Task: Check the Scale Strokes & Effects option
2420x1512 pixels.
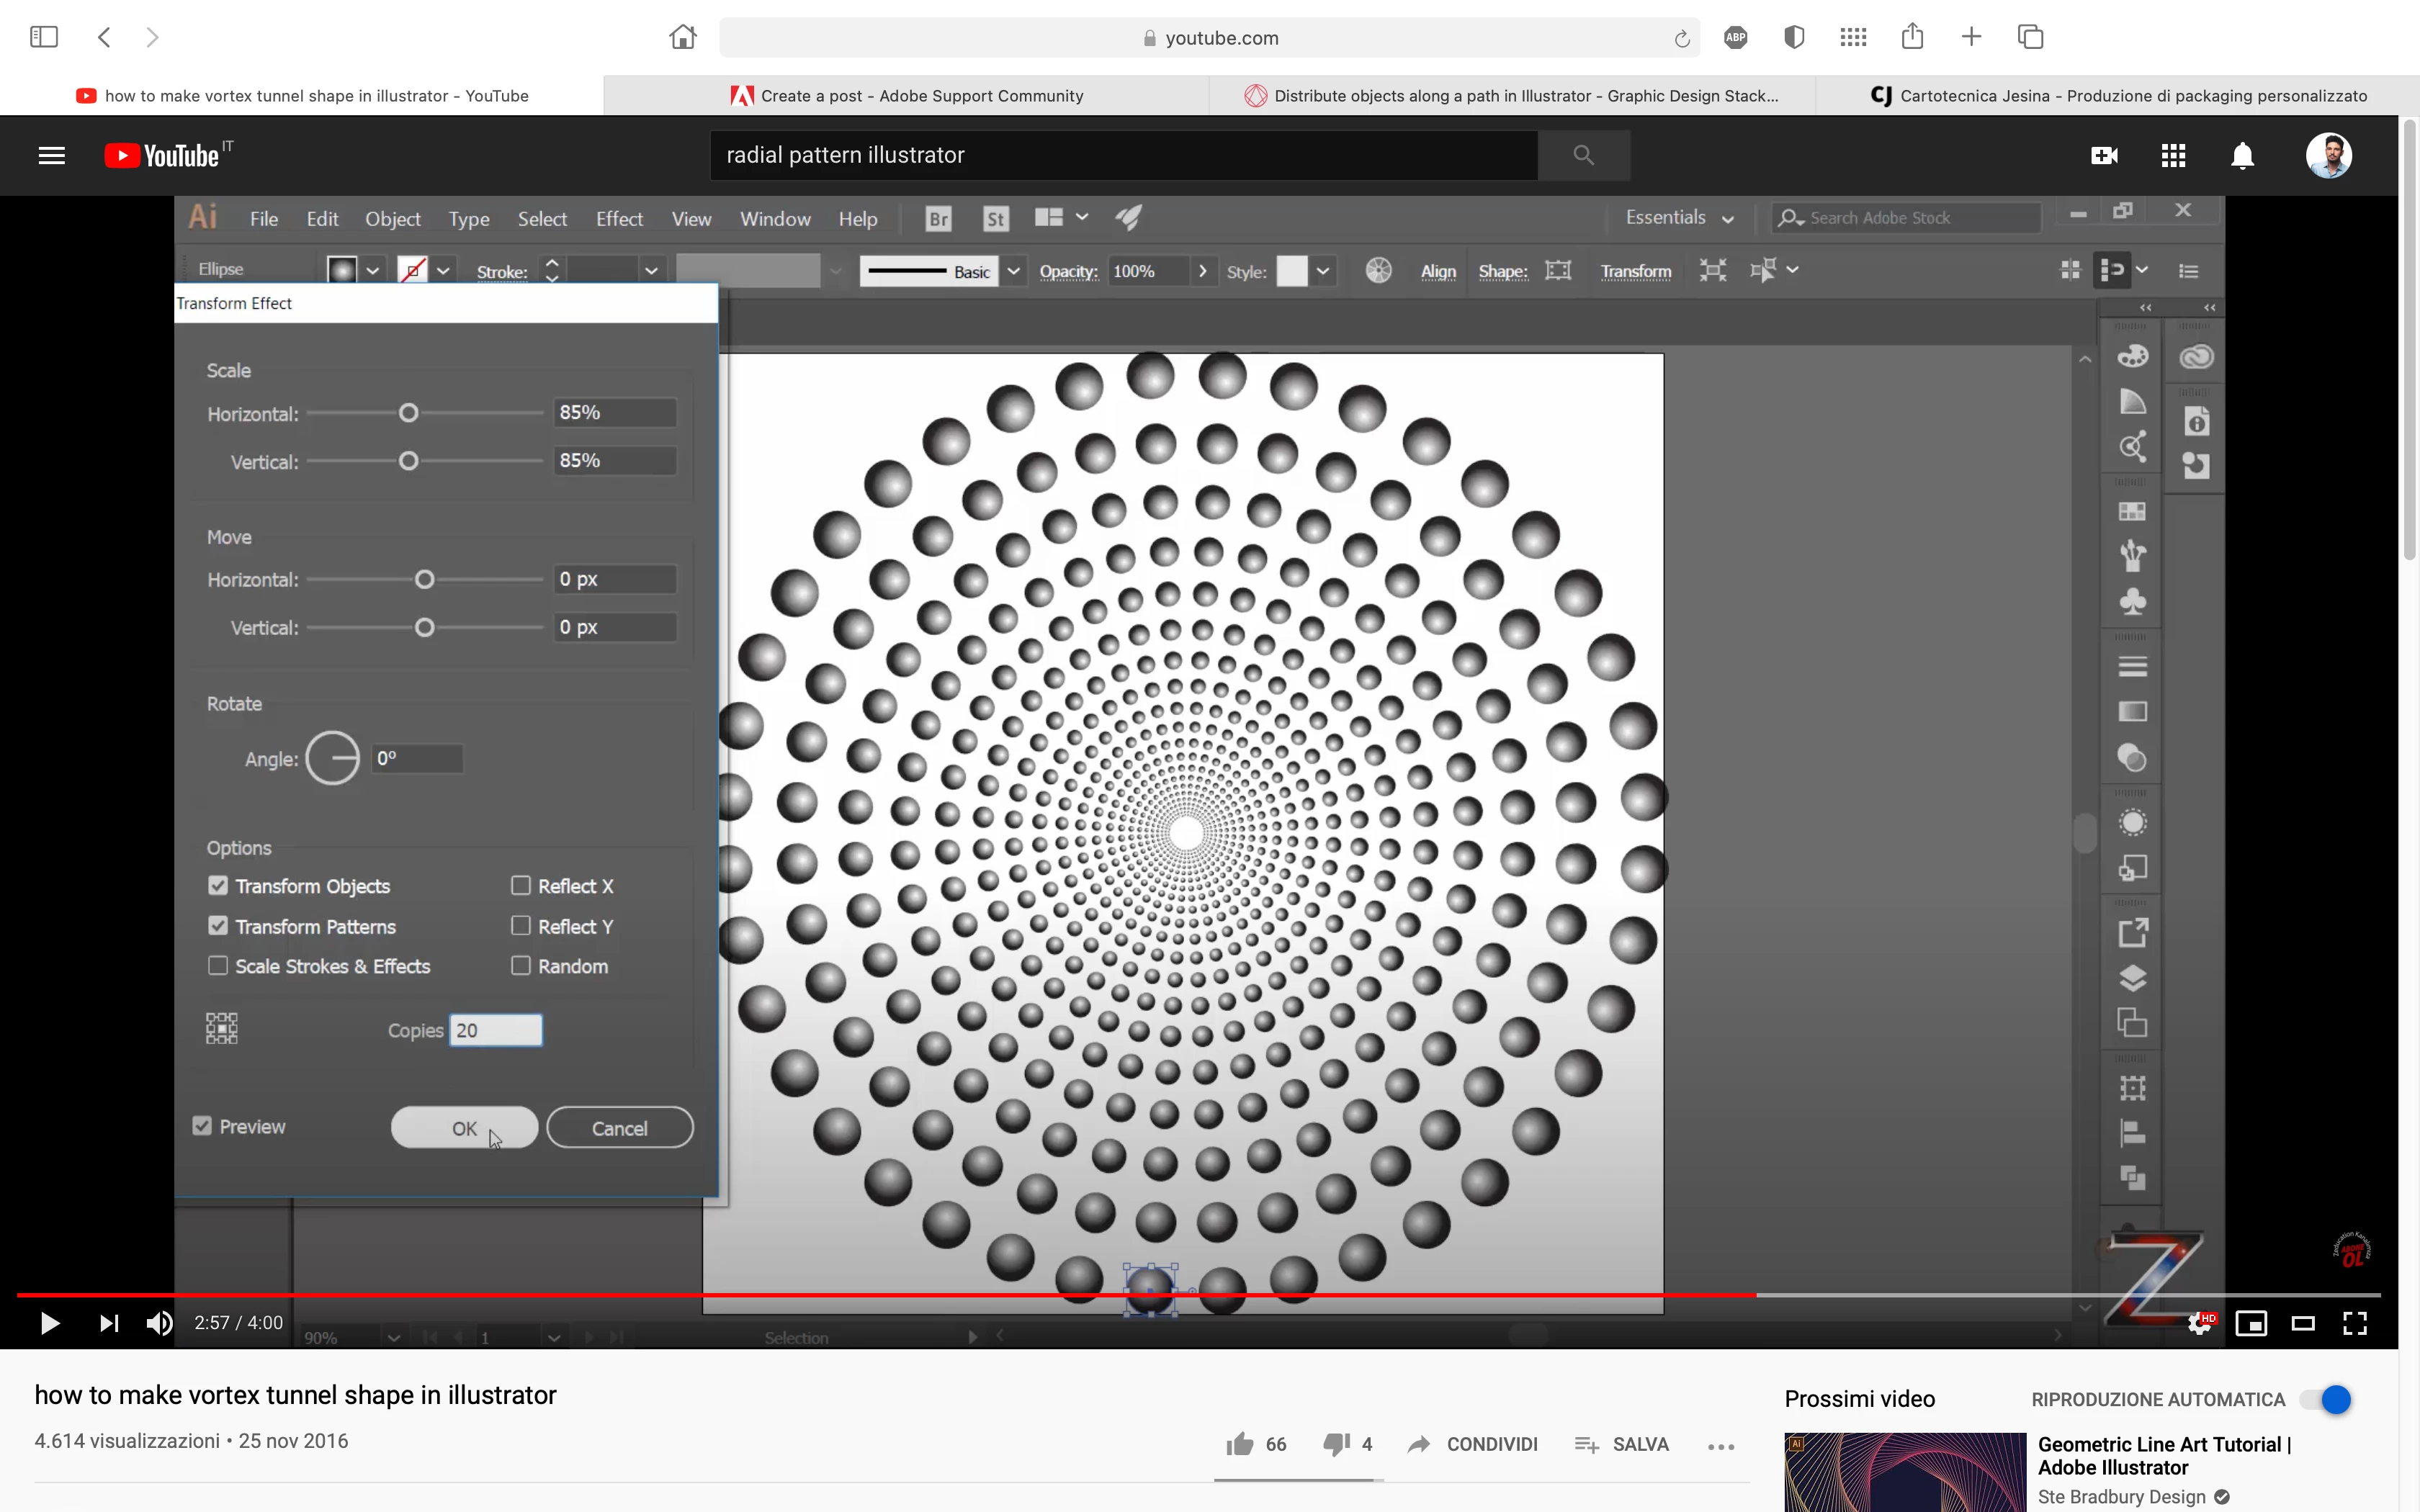Action: [218, 965]
